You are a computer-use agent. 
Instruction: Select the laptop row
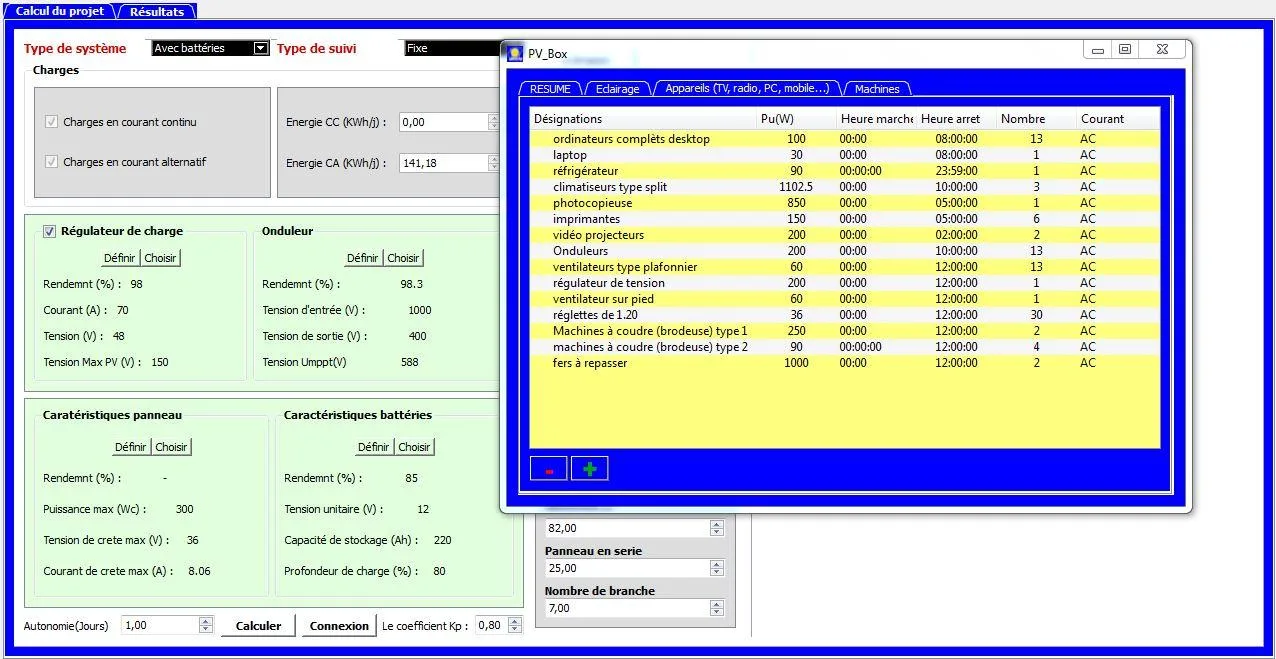point(845,155)
